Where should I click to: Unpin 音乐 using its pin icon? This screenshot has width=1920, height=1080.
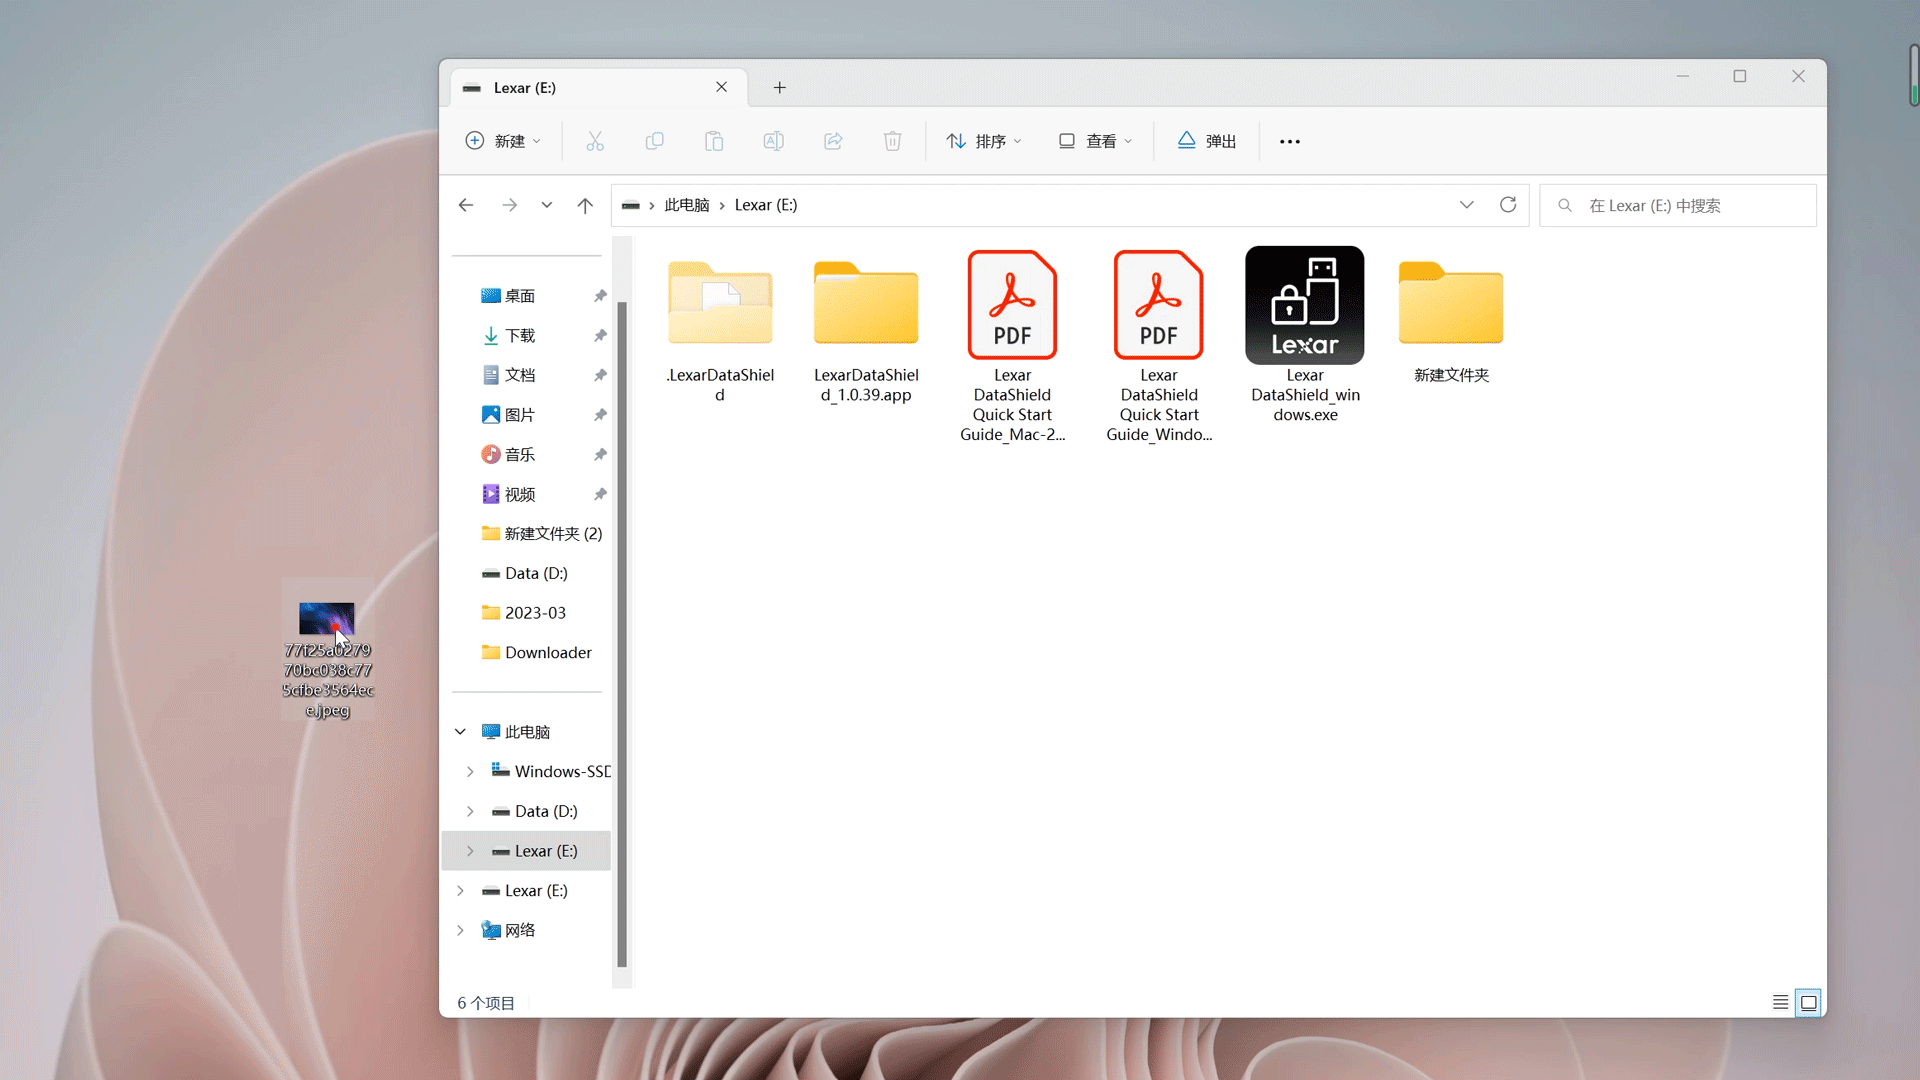(x=600, y=455)
